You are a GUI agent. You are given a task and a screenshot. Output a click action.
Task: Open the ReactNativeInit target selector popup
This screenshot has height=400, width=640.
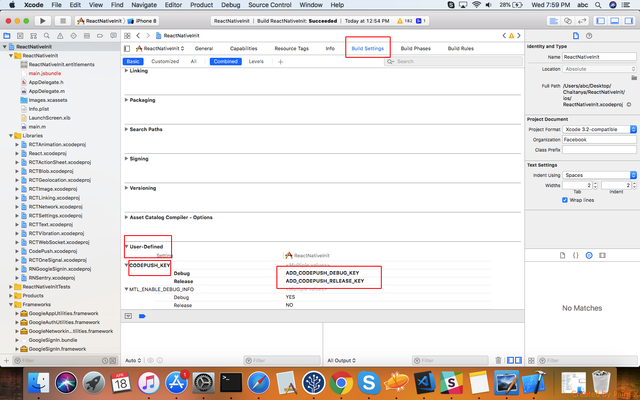(160, 49)
